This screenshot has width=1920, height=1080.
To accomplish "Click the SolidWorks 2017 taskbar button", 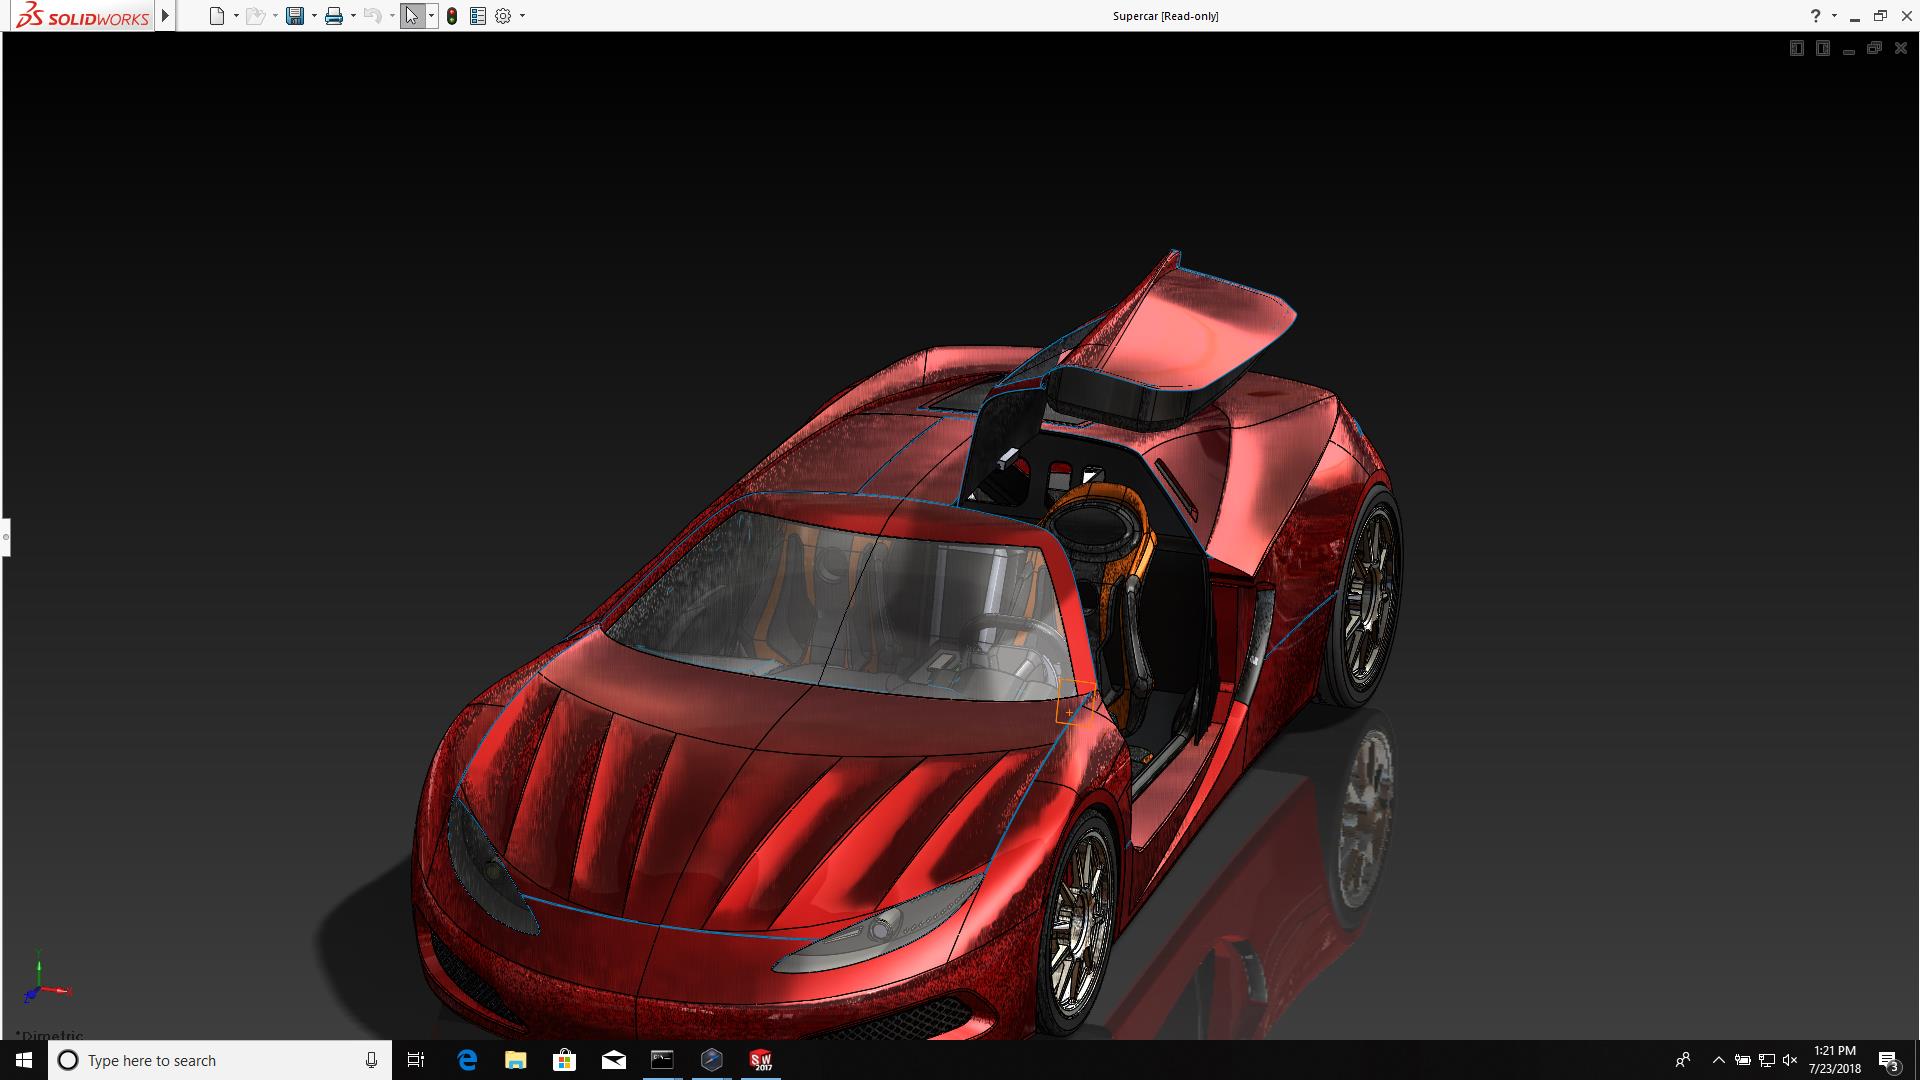I will point(761,1060).
